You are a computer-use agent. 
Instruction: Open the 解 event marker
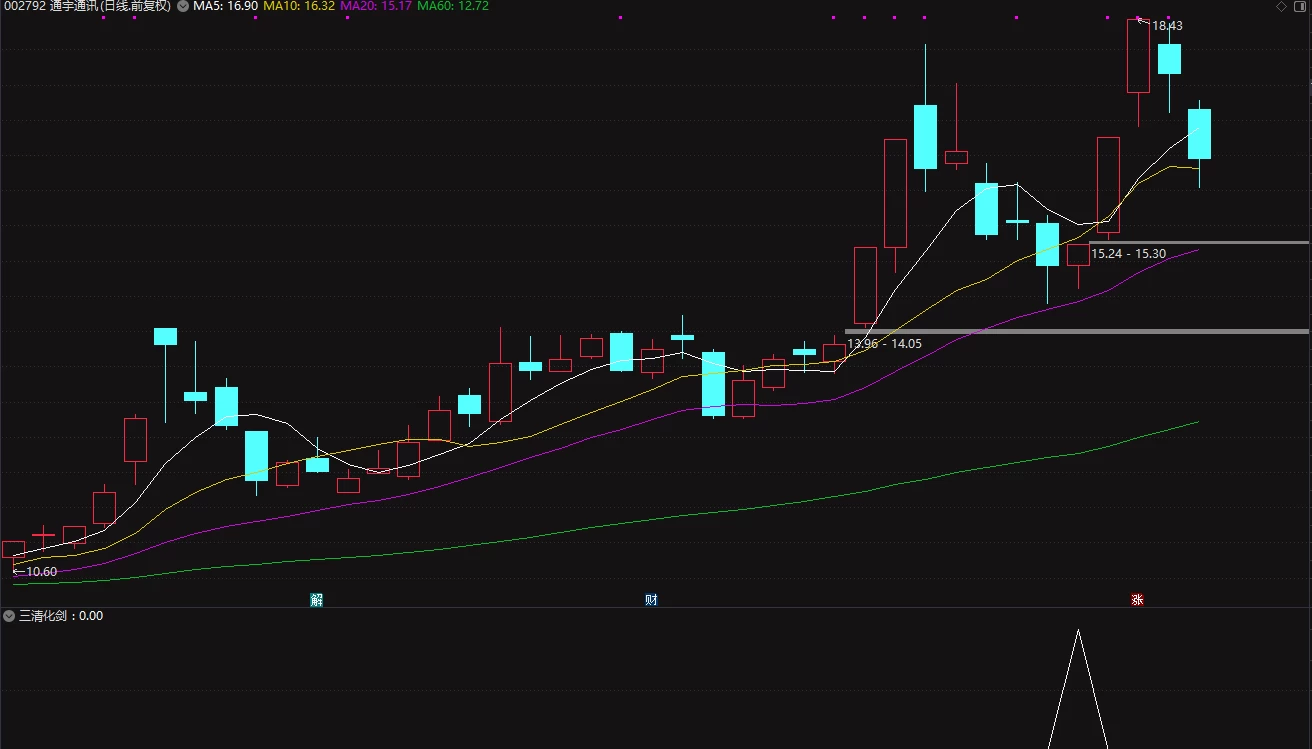317,600
